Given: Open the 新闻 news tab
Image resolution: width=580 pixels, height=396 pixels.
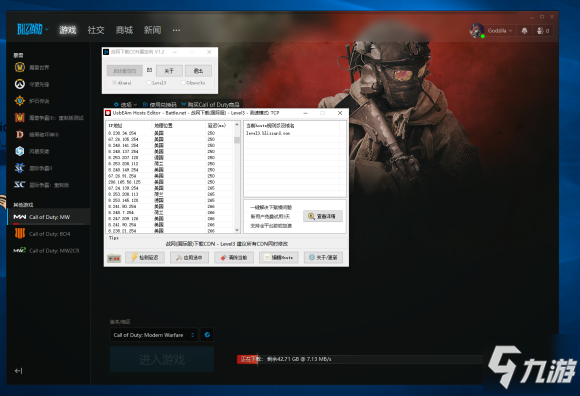Looking at the screenshot, I should tap(152, 30).
